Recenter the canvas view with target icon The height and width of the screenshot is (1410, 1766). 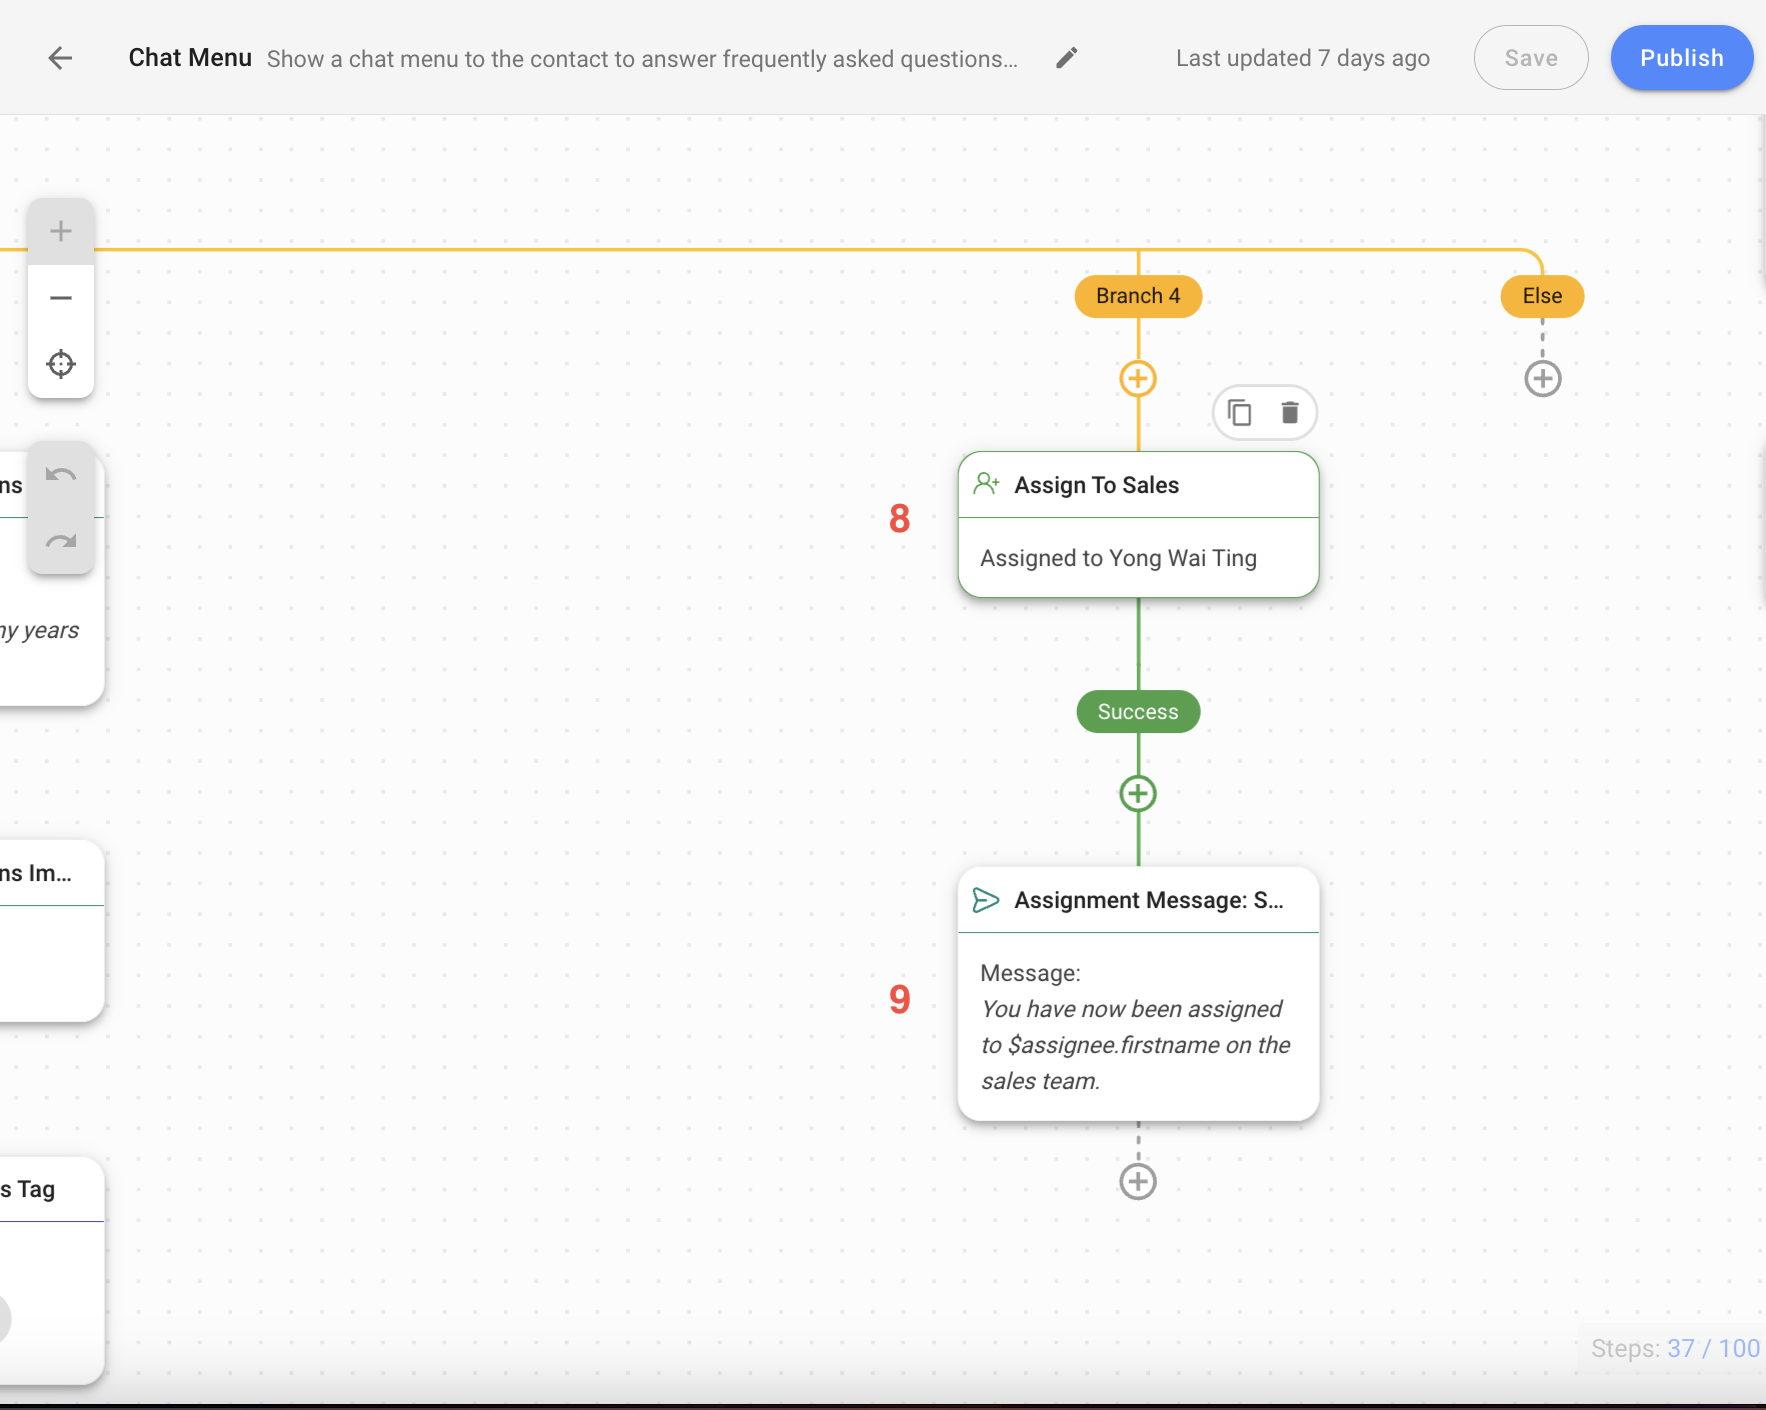(x=61, y=364)
